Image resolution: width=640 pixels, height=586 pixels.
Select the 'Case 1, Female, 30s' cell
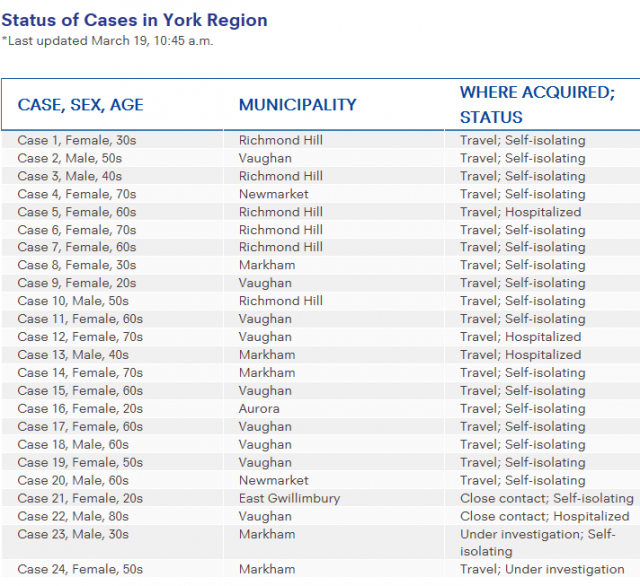pos(77,141)
